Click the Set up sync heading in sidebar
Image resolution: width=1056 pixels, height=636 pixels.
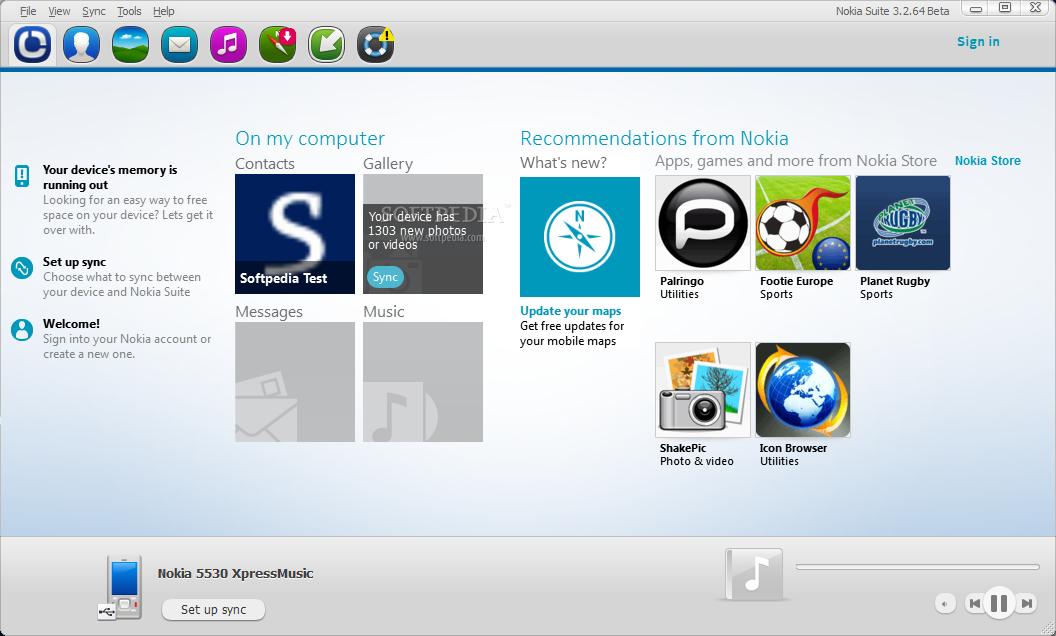pos(74,261)
